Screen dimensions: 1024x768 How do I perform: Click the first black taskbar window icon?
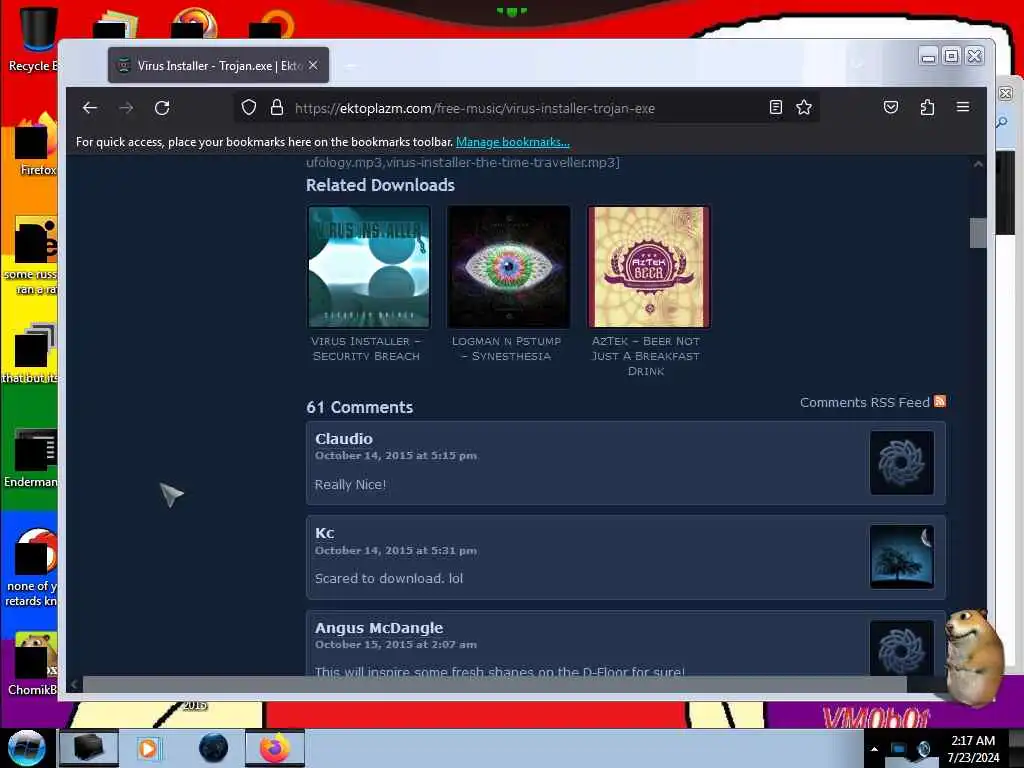[x=89, y=748]
